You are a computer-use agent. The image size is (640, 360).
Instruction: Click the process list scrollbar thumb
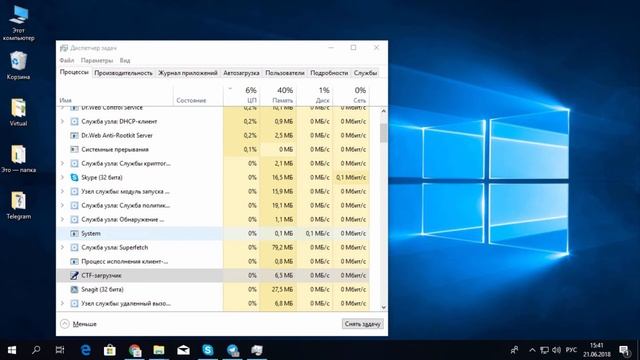point(383,132)
